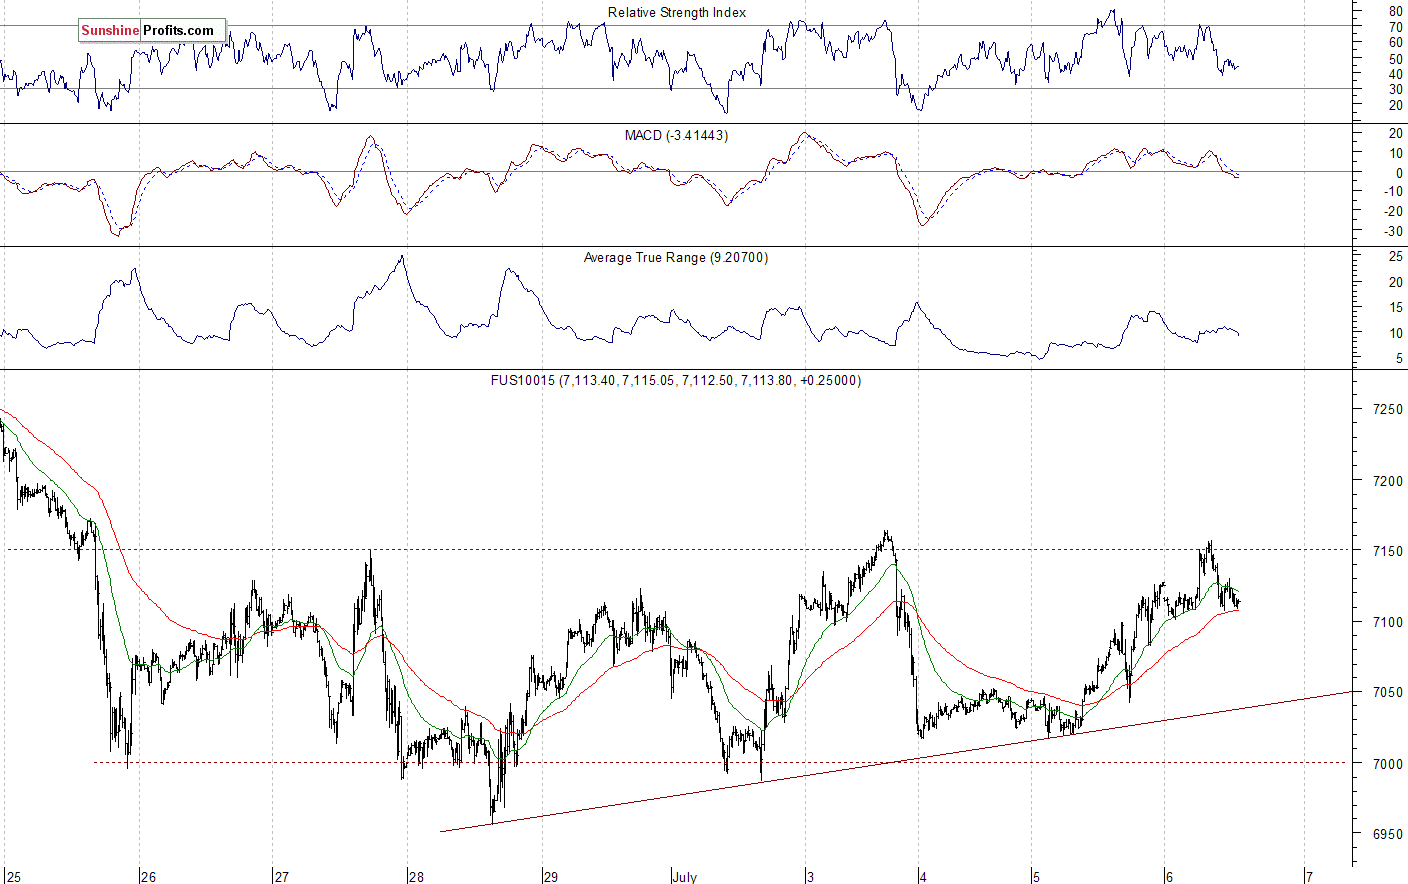Click the RSI axis value 80
1408x884 pixels.
[x=1395, y=11]
